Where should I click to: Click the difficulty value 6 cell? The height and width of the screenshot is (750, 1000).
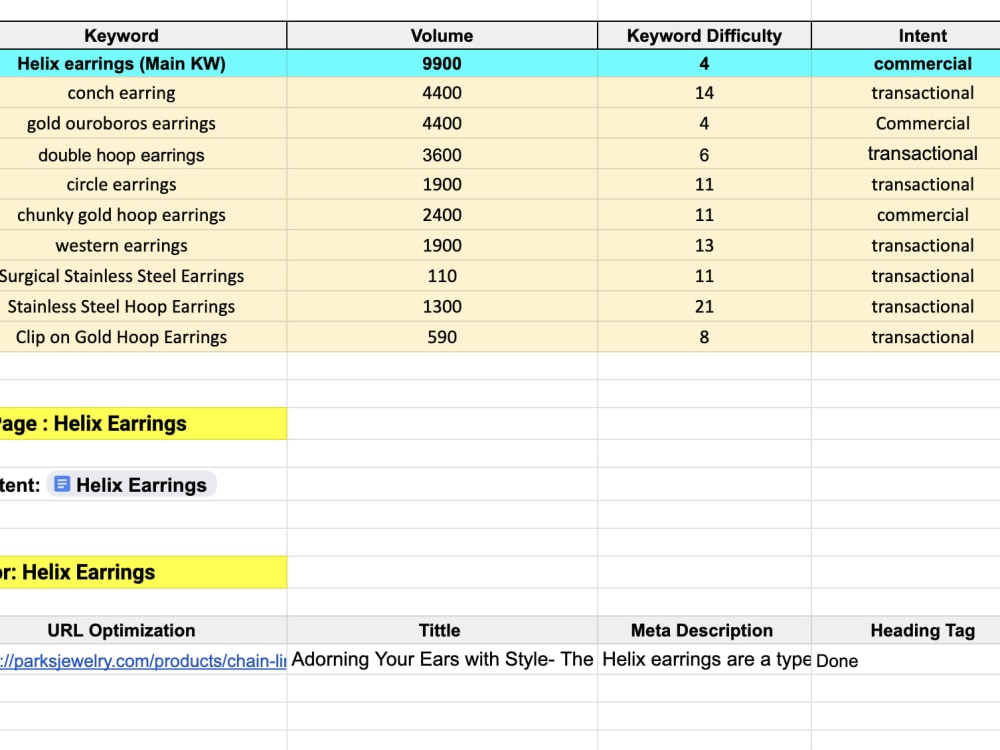pyautogui.click(x=704, y=155)
